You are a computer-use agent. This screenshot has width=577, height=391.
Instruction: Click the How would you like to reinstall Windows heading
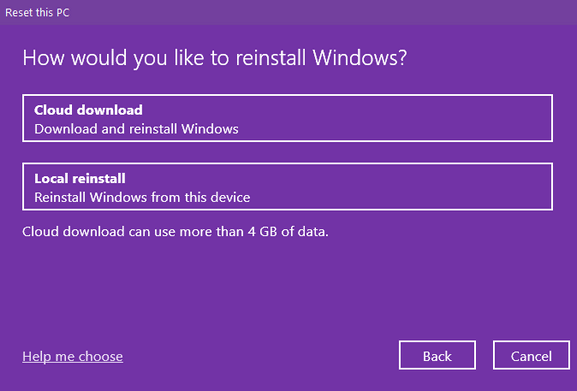(x=215, y=58)
